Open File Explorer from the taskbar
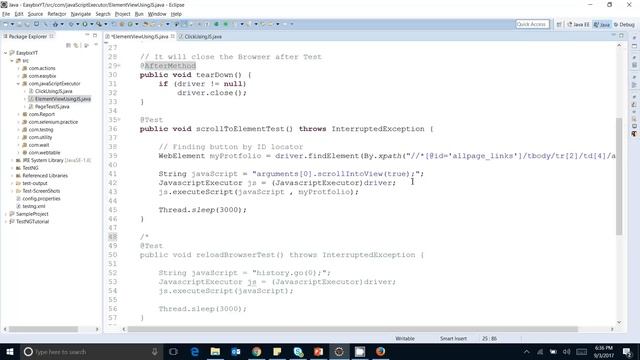 (x=215, y=352)
